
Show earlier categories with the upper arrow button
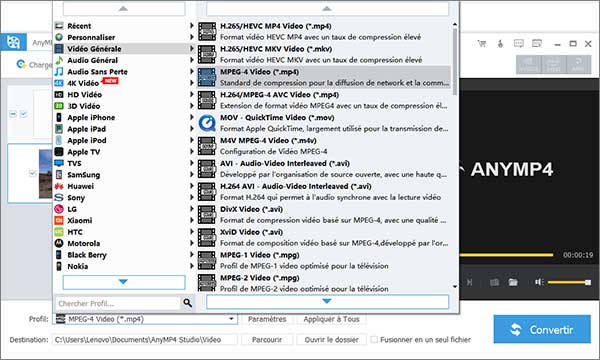(124, 8)
